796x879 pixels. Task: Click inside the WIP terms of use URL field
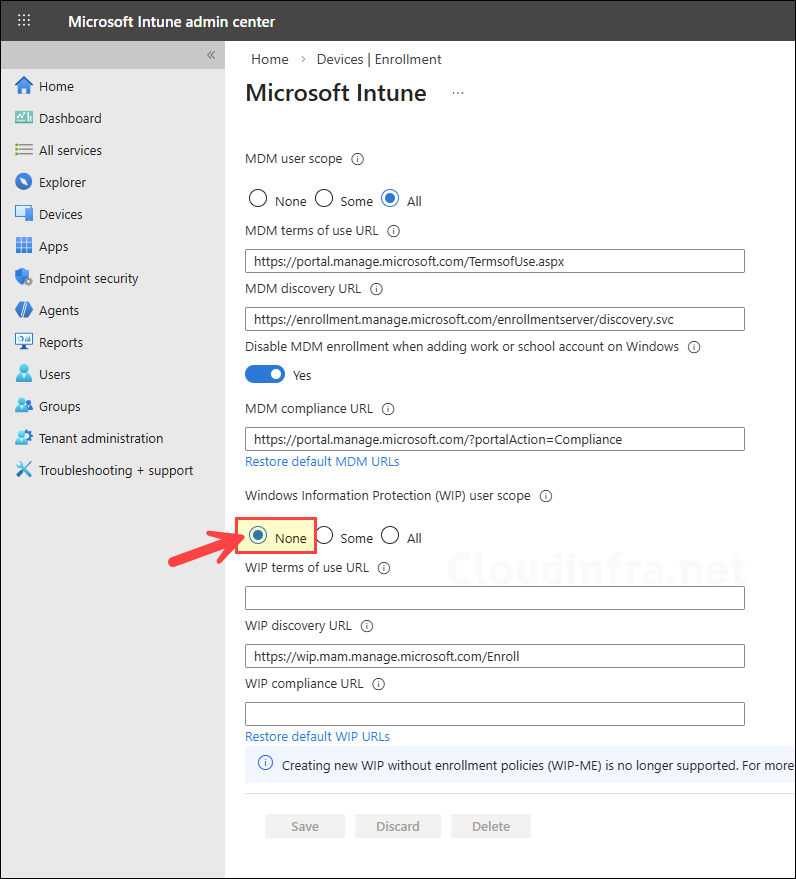tap(494, 597)
